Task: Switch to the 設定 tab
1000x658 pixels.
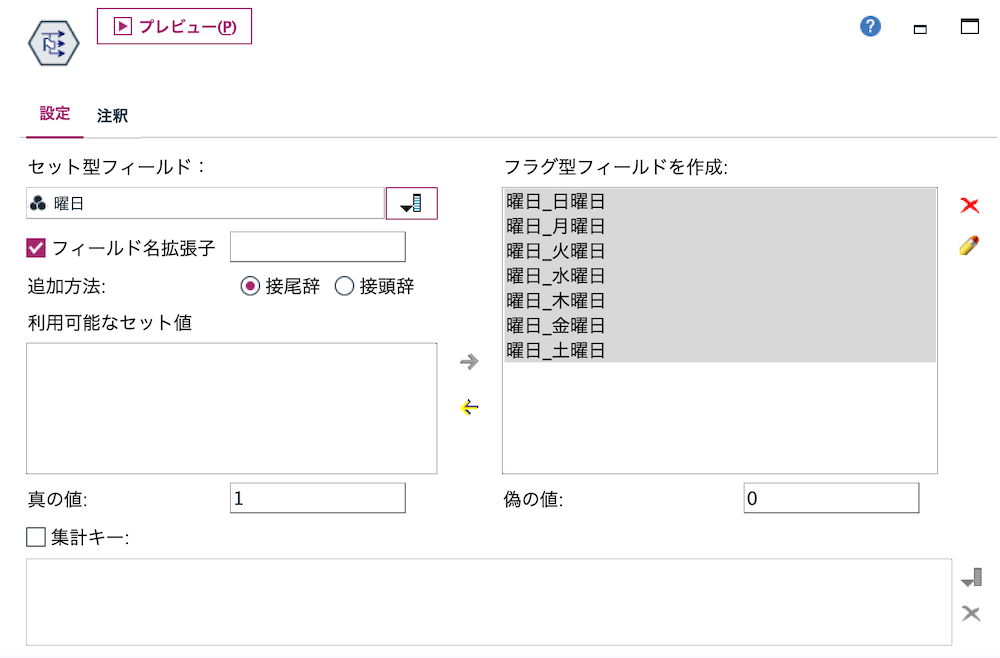Action: (x=53, y=115)
